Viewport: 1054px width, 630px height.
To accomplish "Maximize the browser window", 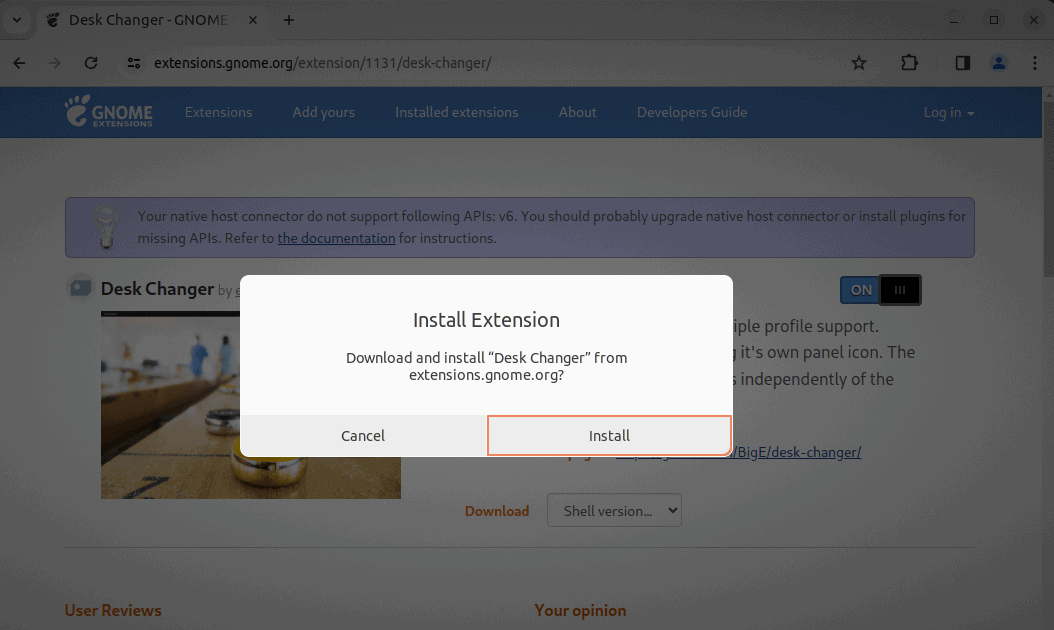I will point(994,20).
